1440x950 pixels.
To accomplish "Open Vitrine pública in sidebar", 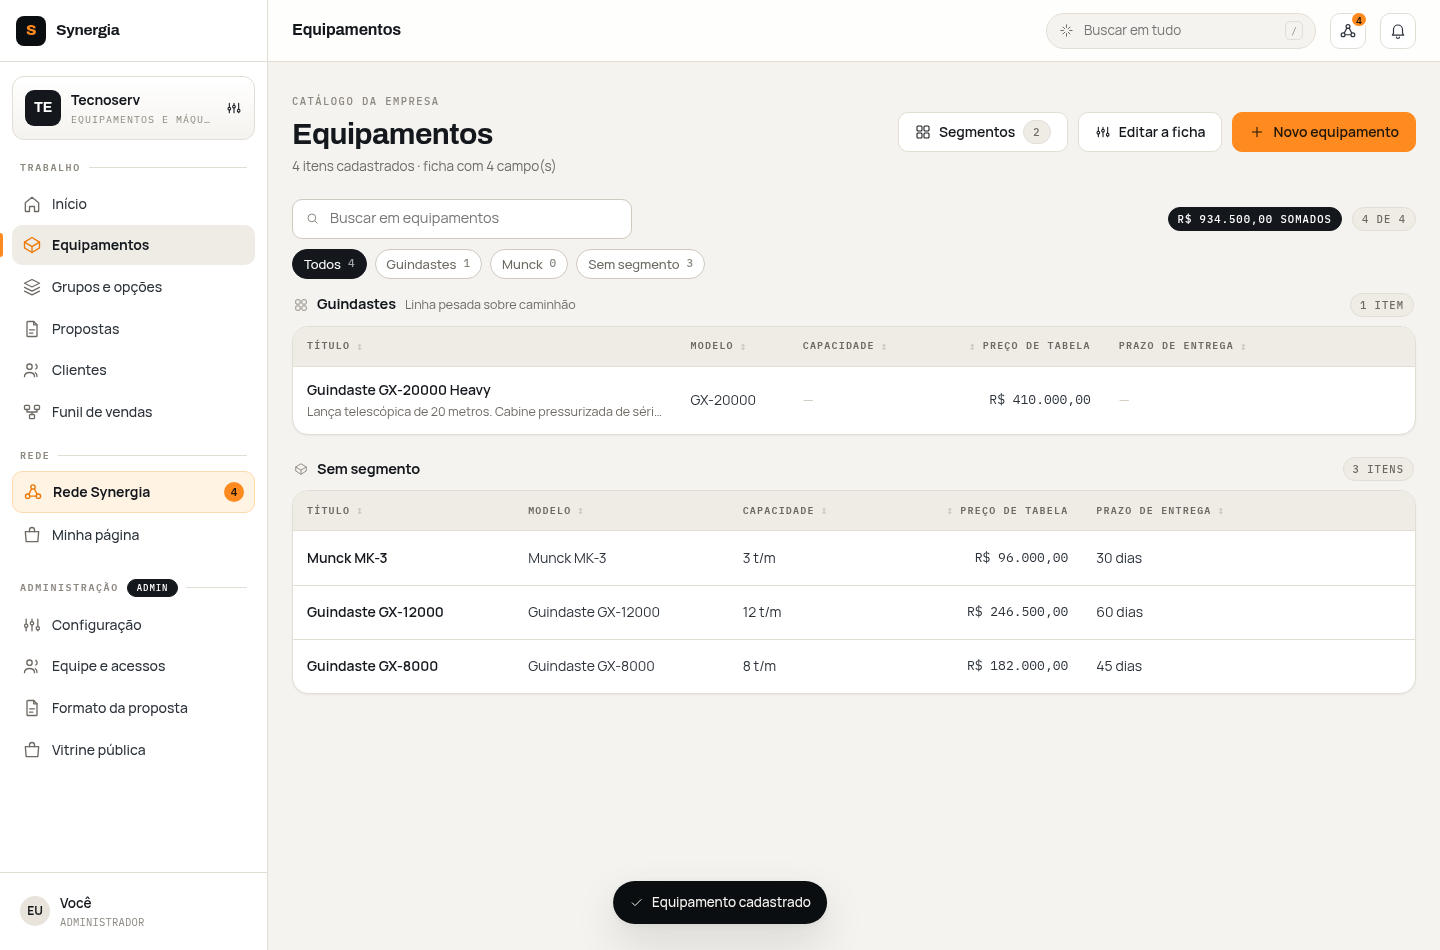I will (x=133, y=750).
